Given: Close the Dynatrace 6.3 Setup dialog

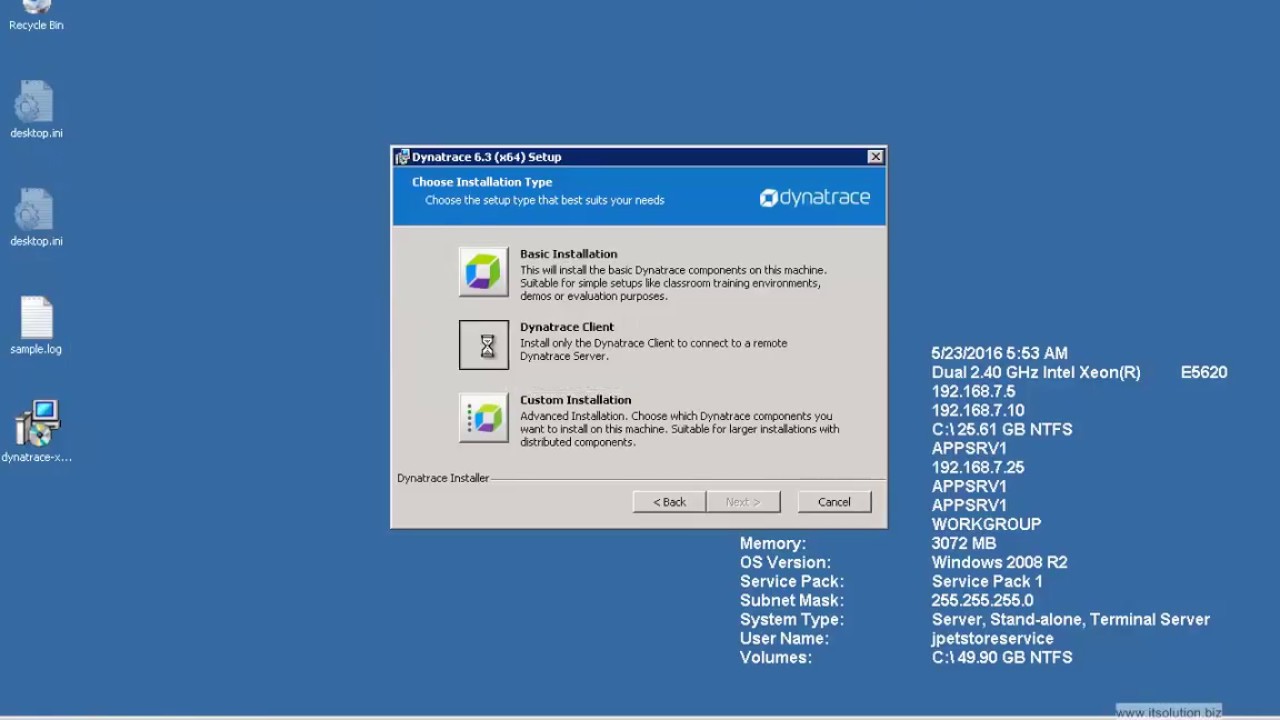Looking at the screenshot, I should [875, 157].
